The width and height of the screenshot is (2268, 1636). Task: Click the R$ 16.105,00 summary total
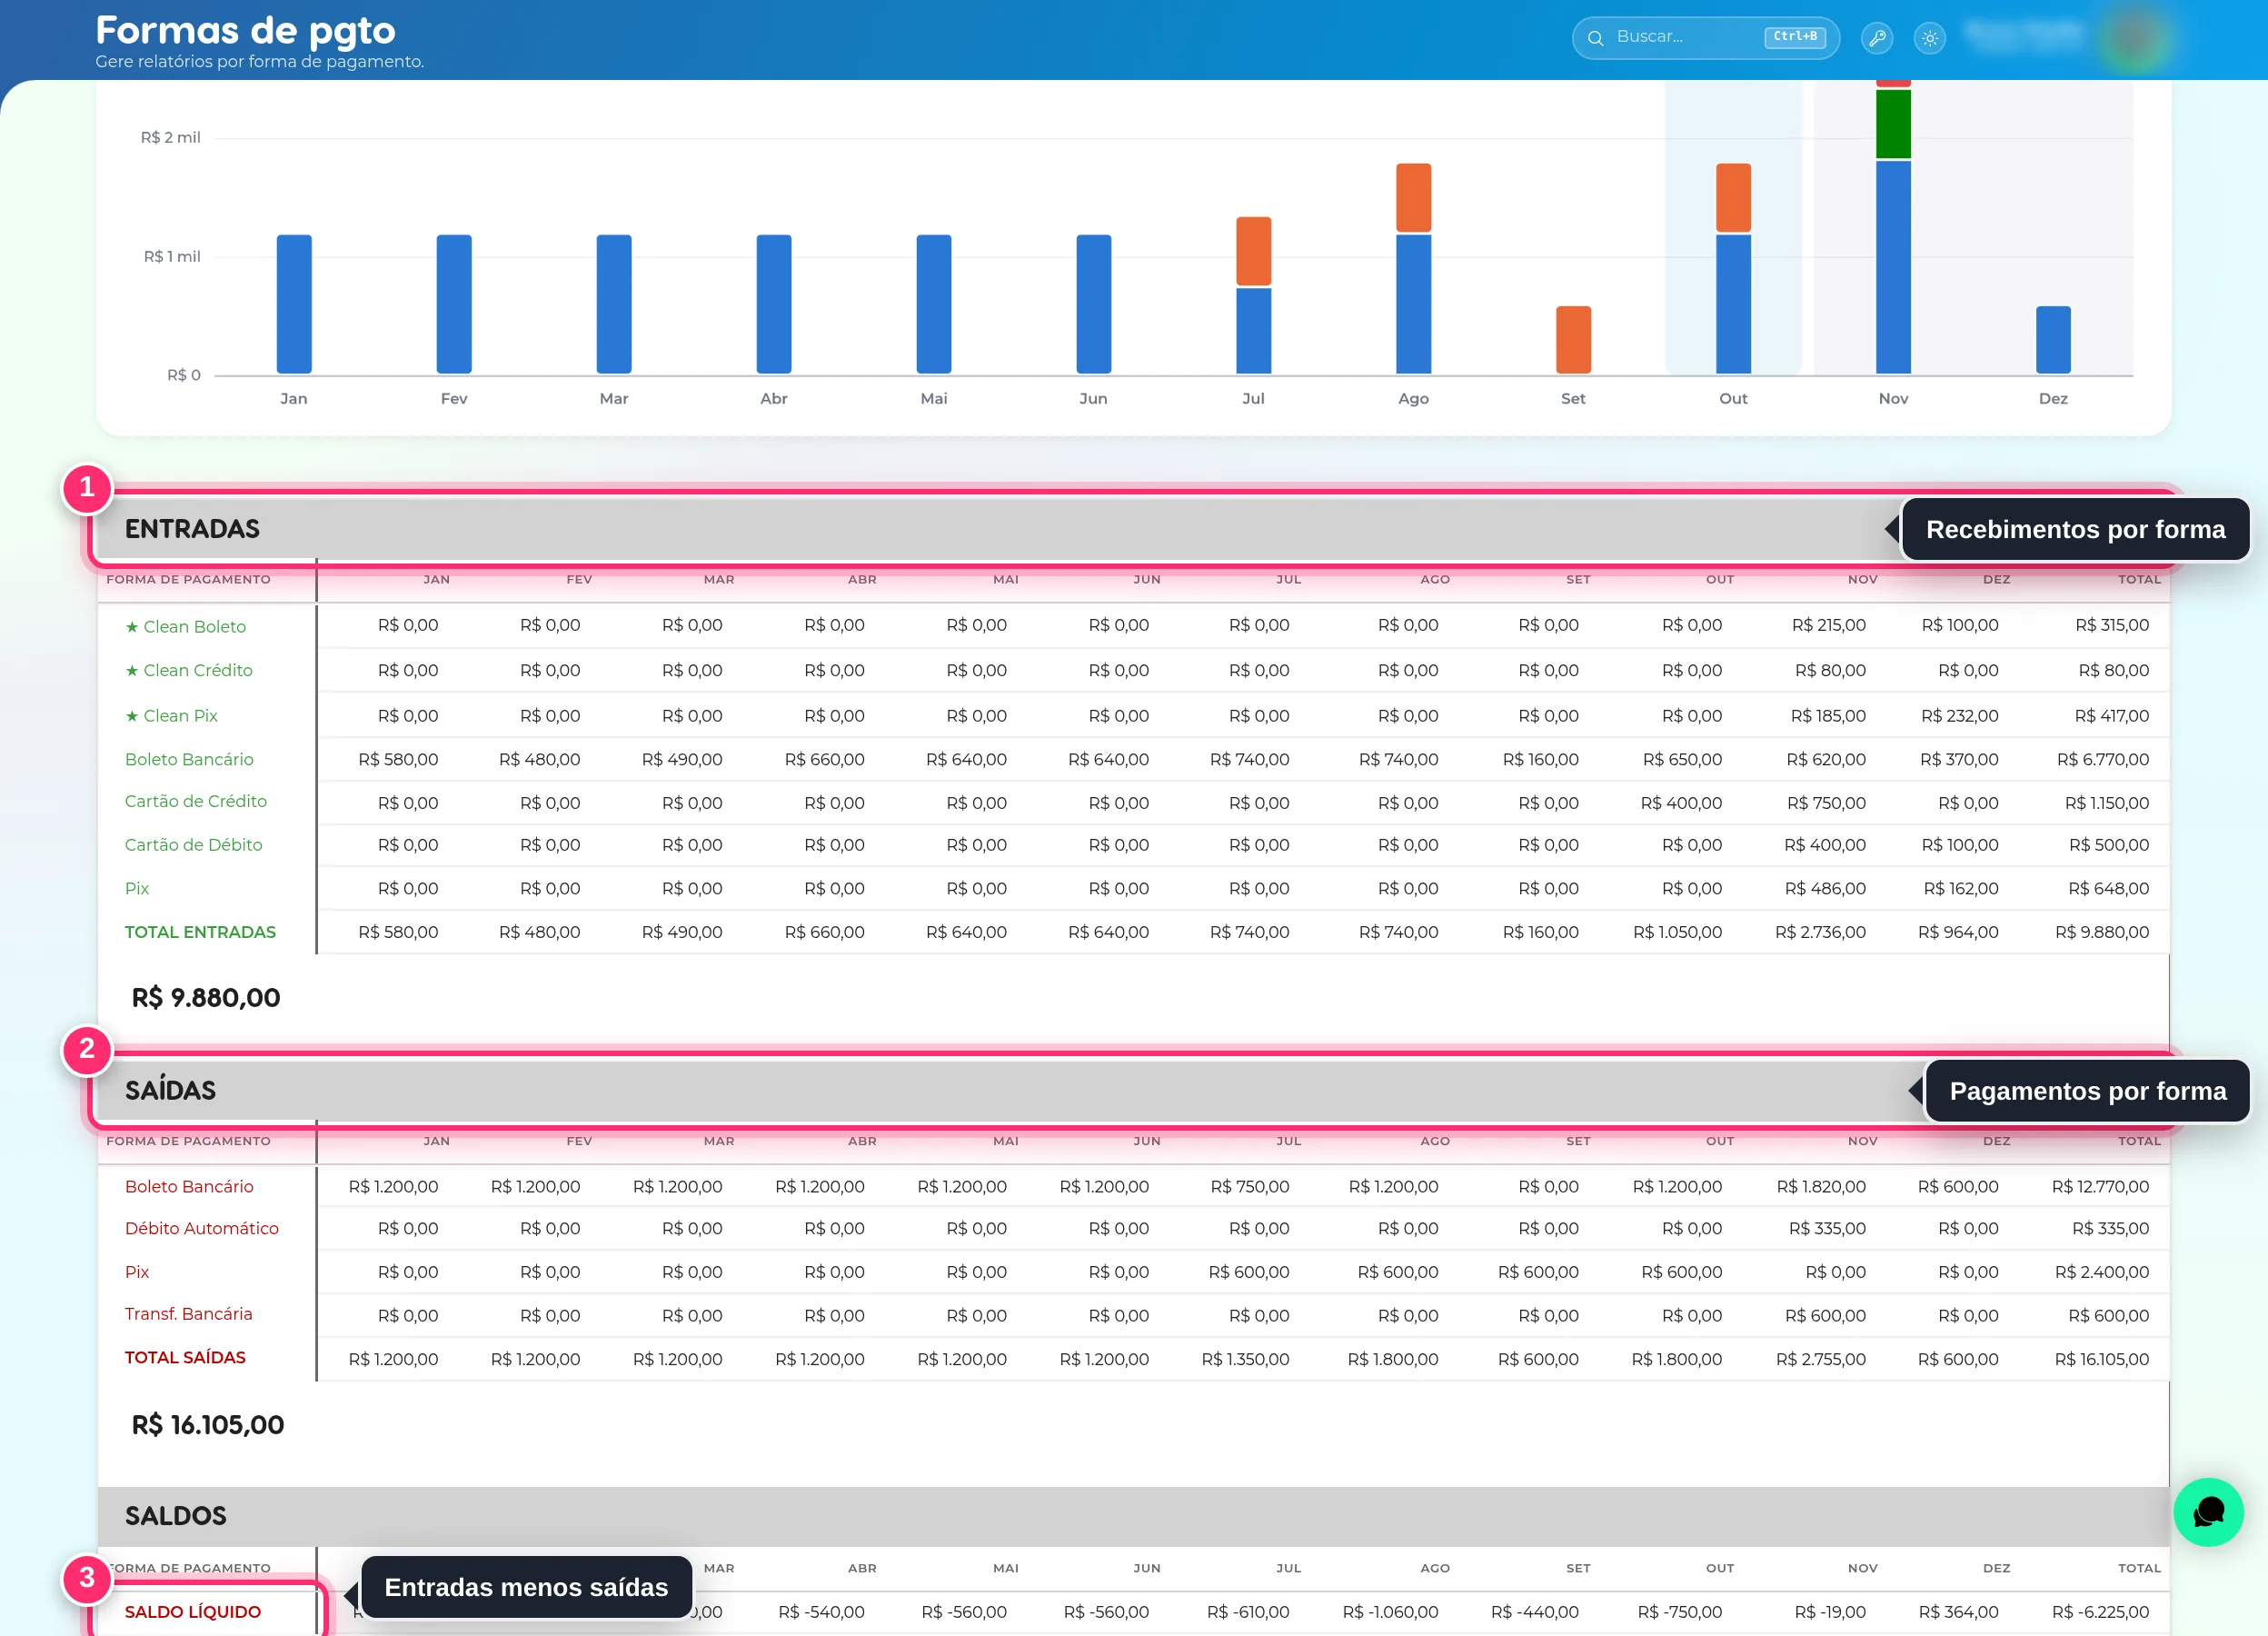208,1424
